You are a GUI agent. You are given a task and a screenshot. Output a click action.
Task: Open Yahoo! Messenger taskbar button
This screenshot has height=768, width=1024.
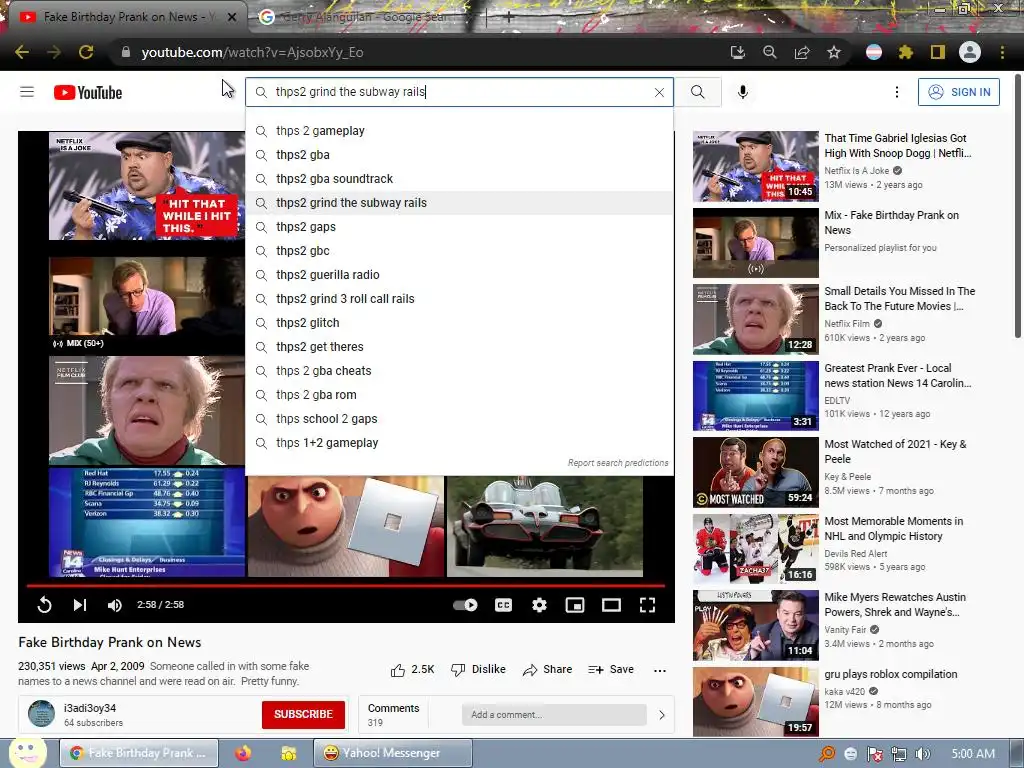(x=392, y=753)
